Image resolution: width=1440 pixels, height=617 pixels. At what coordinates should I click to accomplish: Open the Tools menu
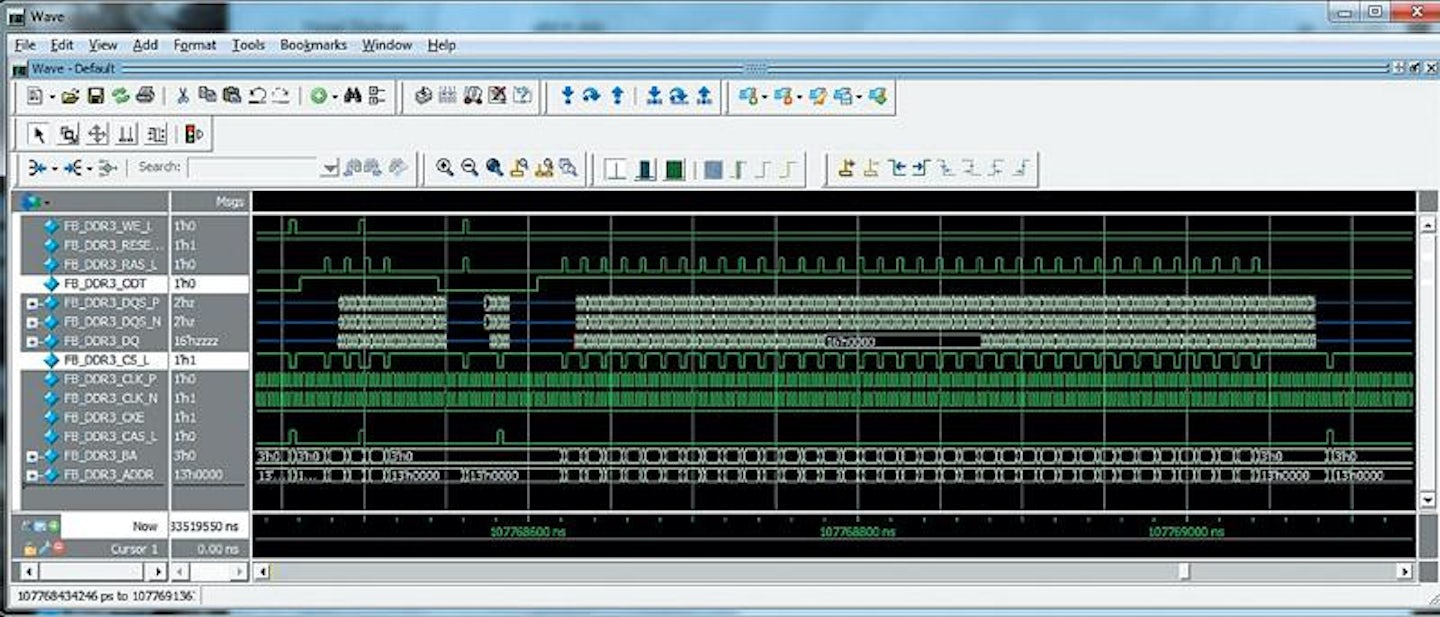[247, 45]
